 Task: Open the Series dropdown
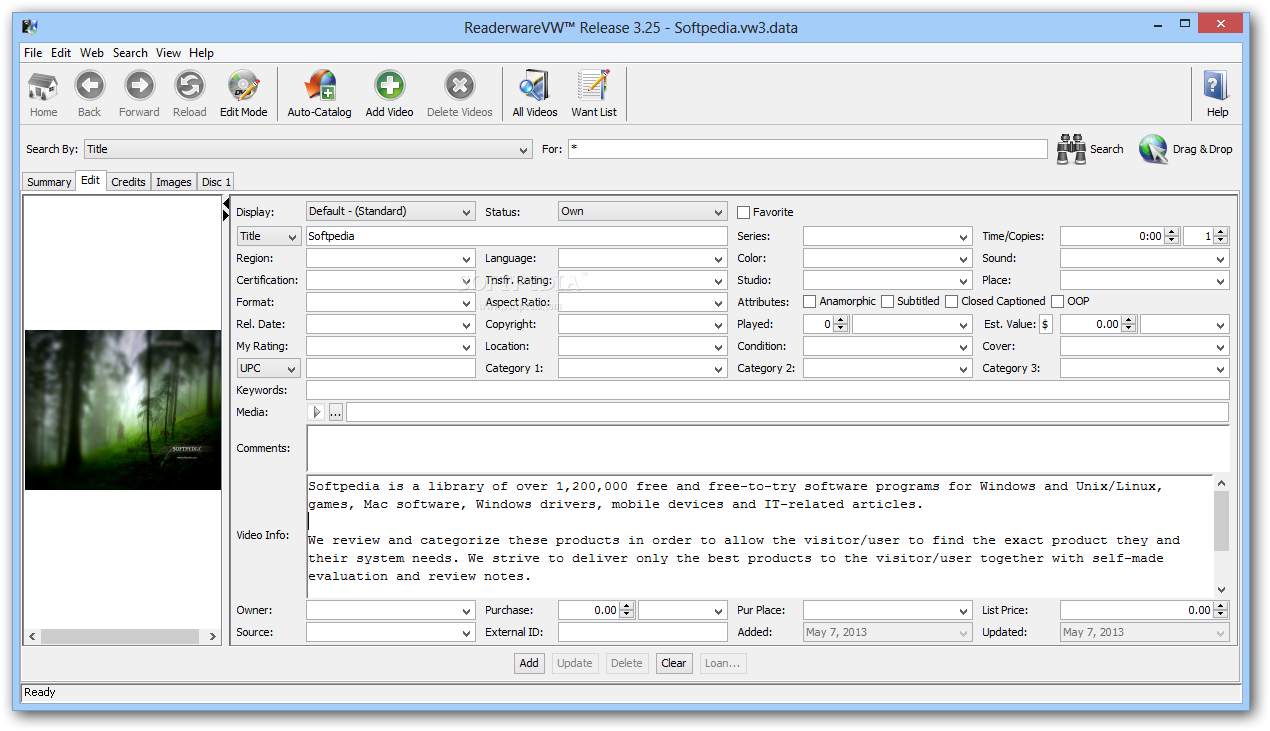click(x=964, y=238)
